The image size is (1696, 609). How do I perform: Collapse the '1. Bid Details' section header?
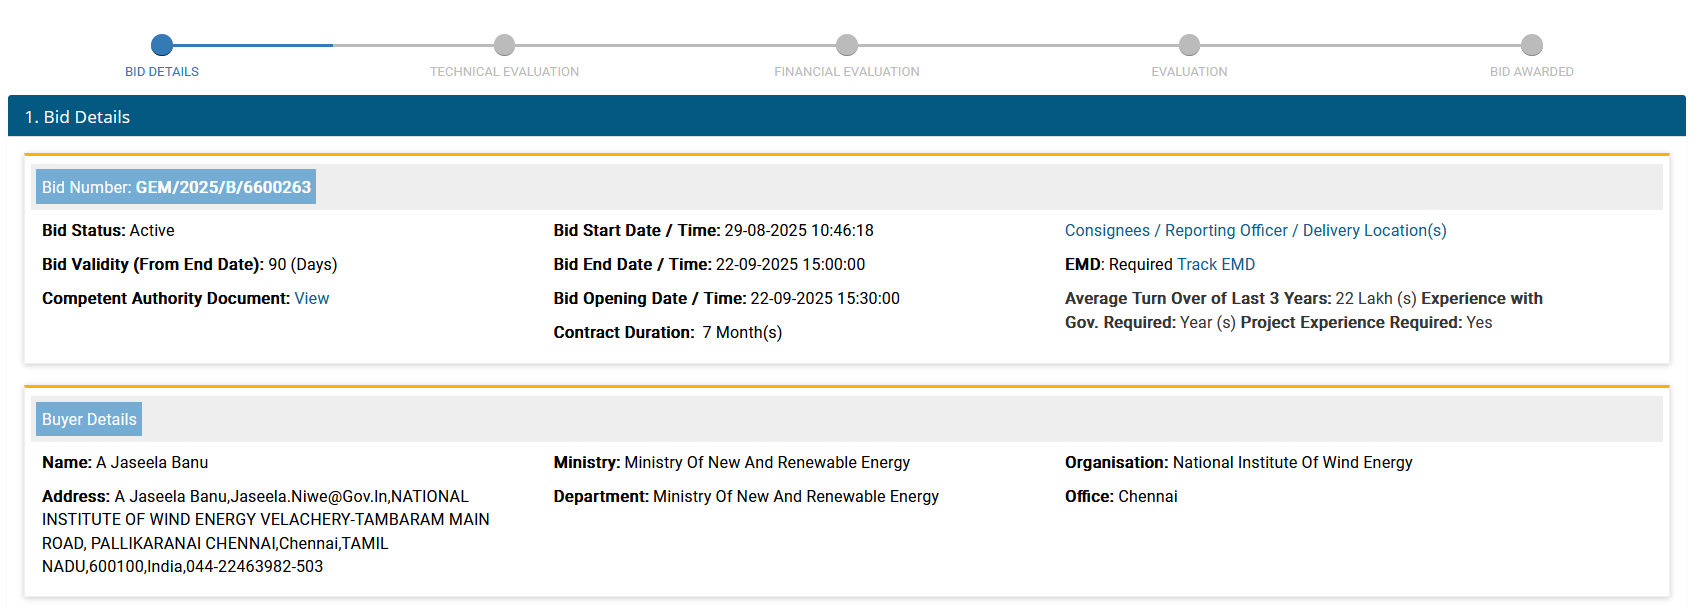pos(846,117)
